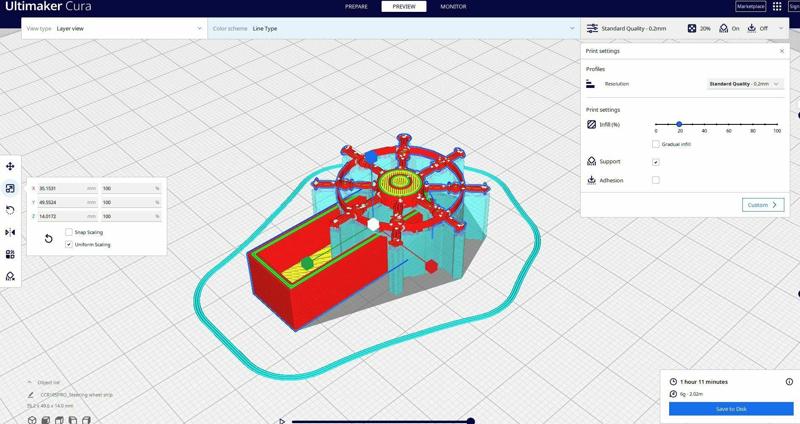Image resolution: width=800 pixels, height=424 pixels.
Task: Select the Move tool
Action: click(10, 166)
